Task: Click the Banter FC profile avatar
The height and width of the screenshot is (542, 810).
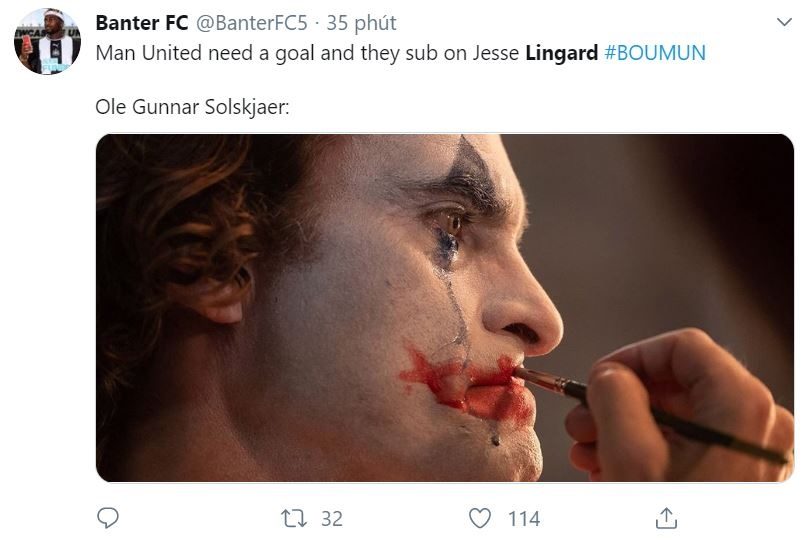Action: click(x=47, y=41)
